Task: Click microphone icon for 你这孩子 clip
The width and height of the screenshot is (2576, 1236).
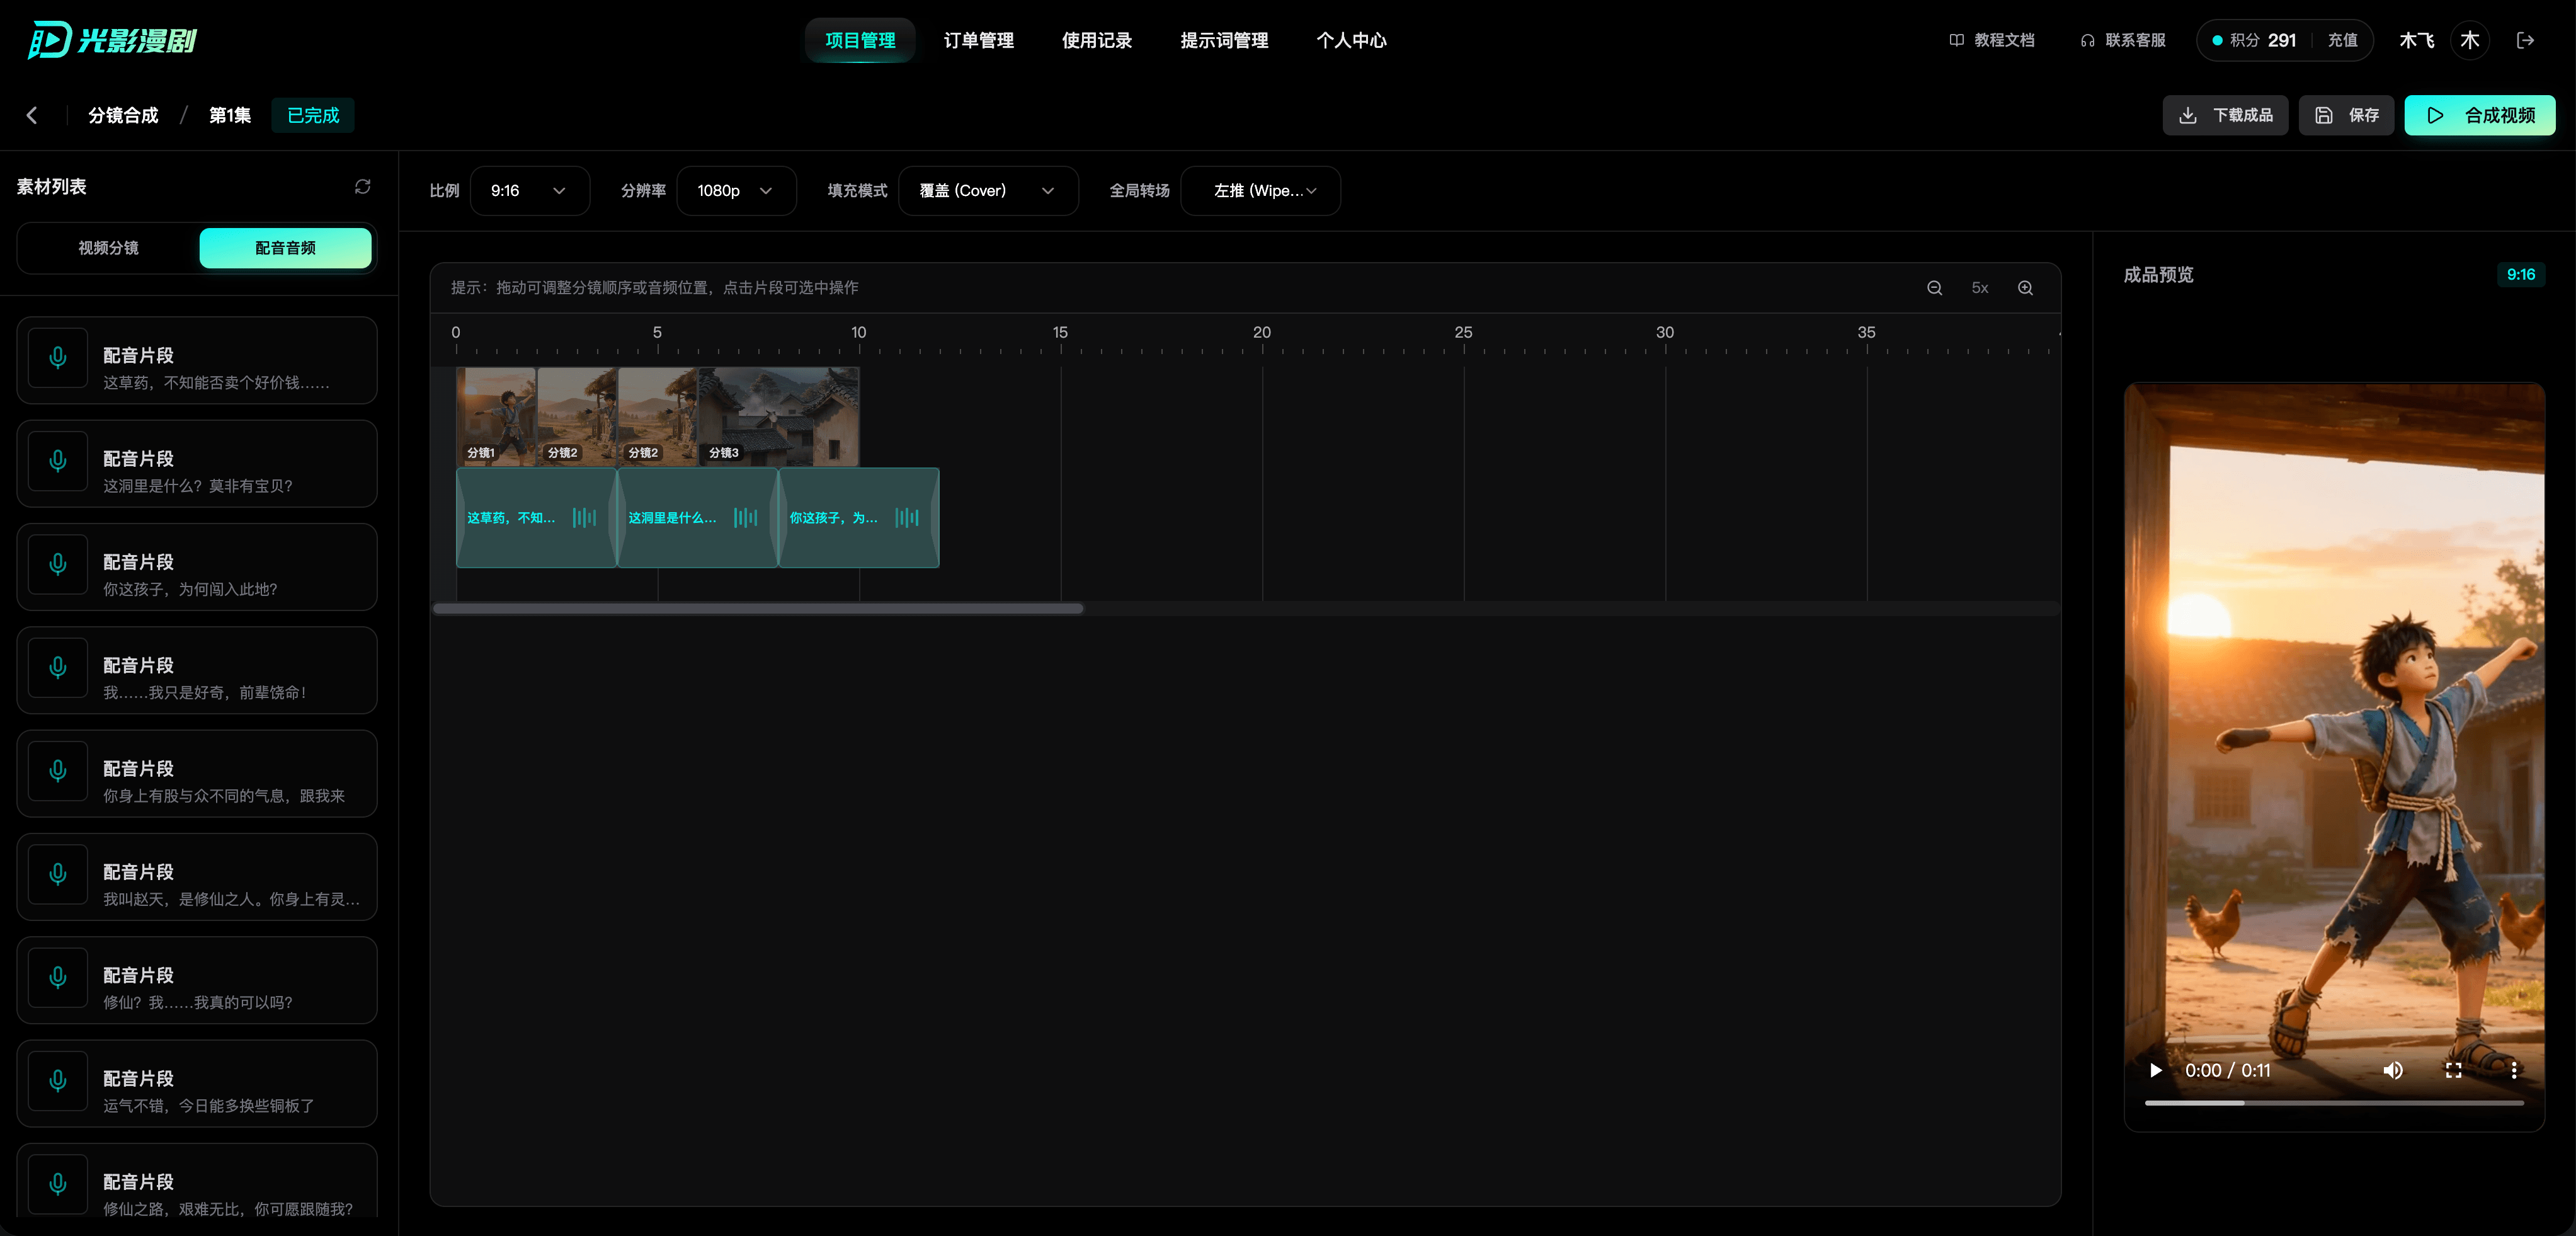Action: (x=58, y=565)
